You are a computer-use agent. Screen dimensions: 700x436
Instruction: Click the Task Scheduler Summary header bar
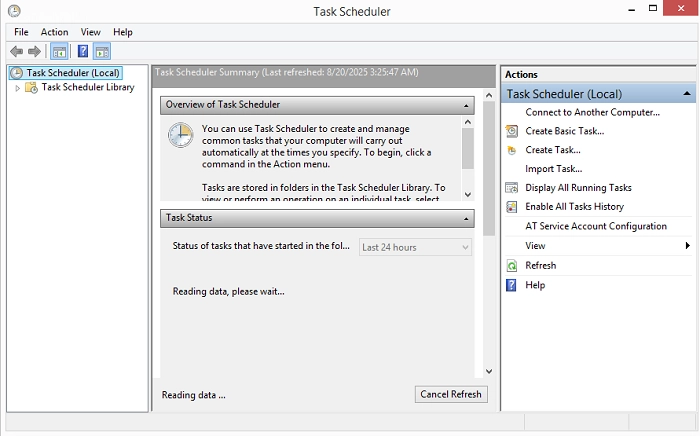[324, 76]
